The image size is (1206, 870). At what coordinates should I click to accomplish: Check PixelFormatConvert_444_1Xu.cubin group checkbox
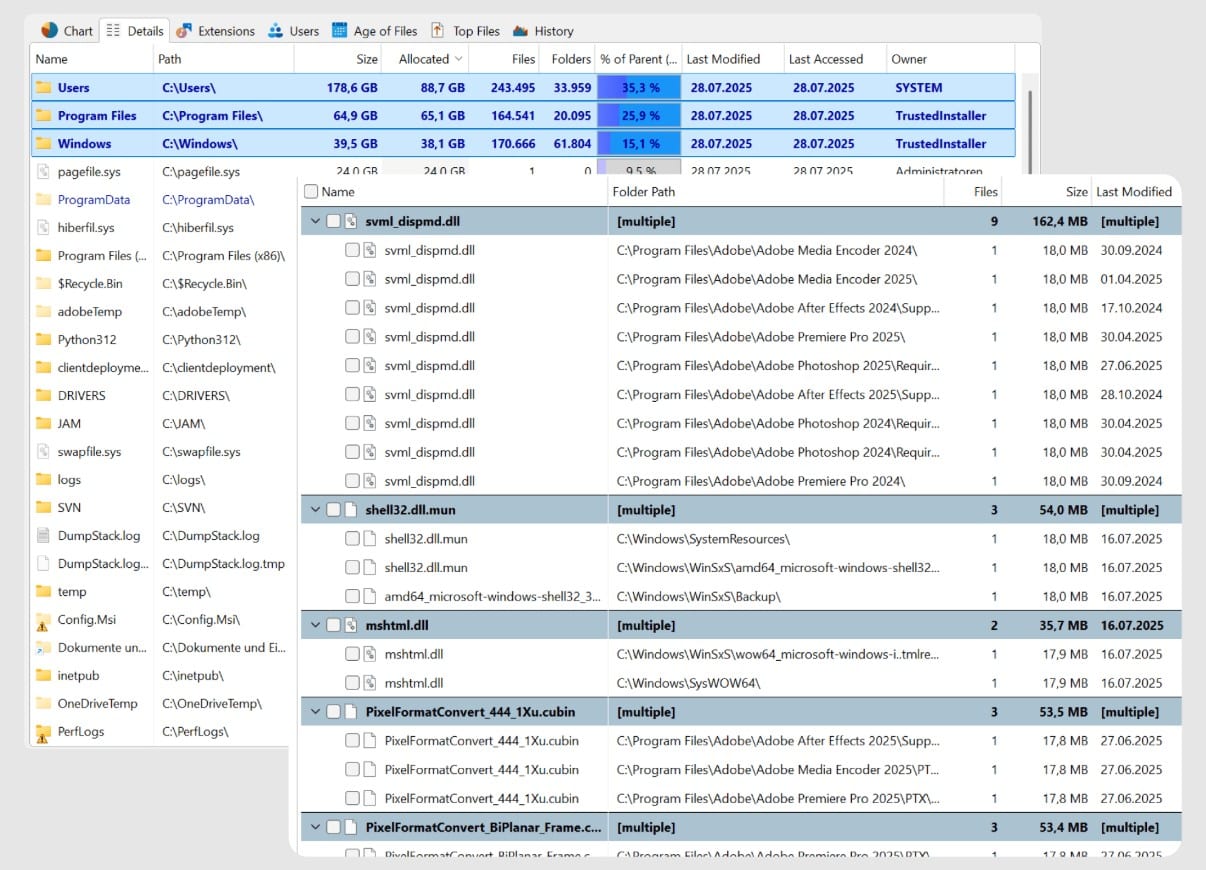coord(333,712)
